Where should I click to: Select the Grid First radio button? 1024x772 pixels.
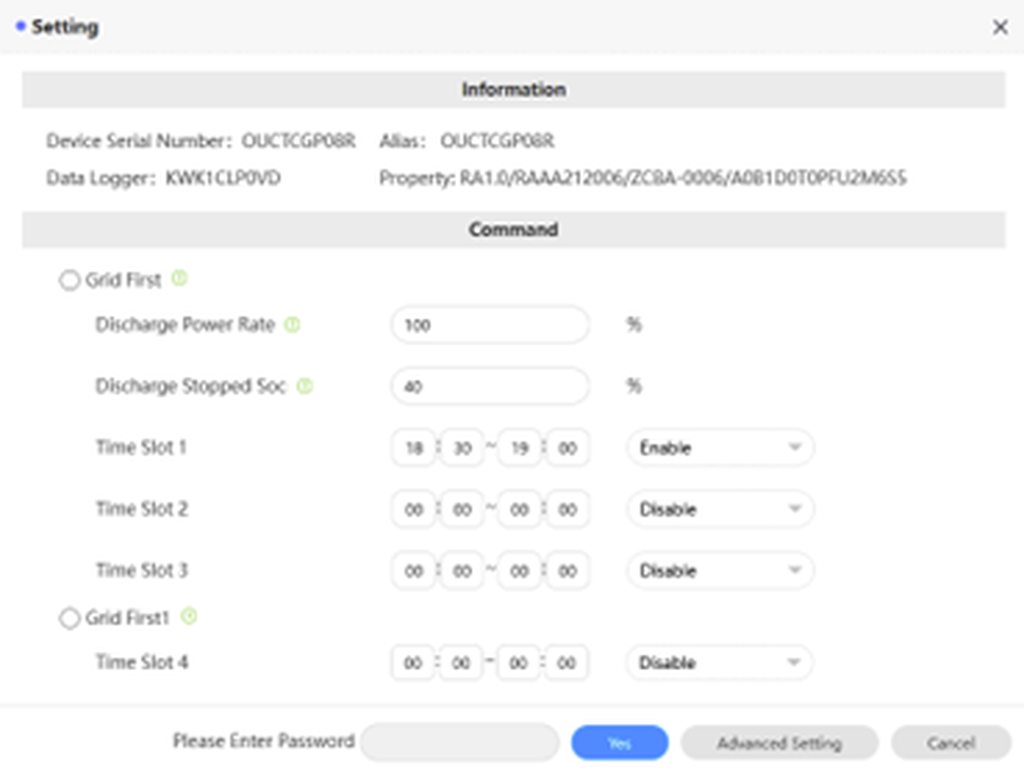[69, 281]
